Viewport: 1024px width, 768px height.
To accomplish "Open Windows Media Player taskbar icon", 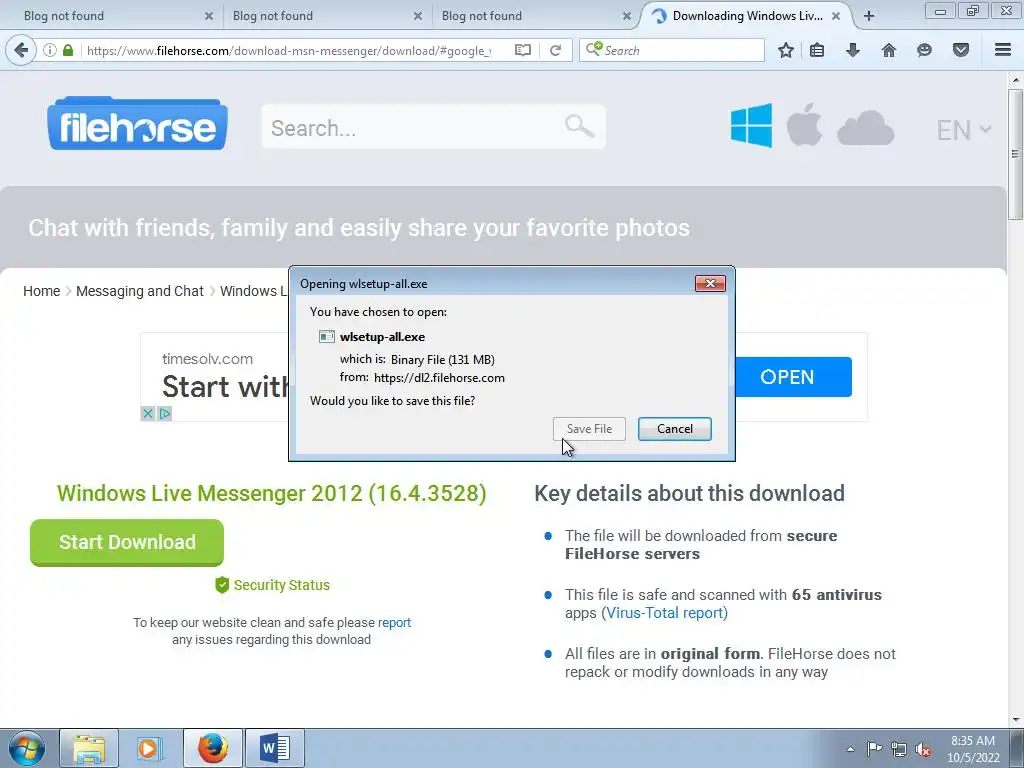I will coord(150,748).
